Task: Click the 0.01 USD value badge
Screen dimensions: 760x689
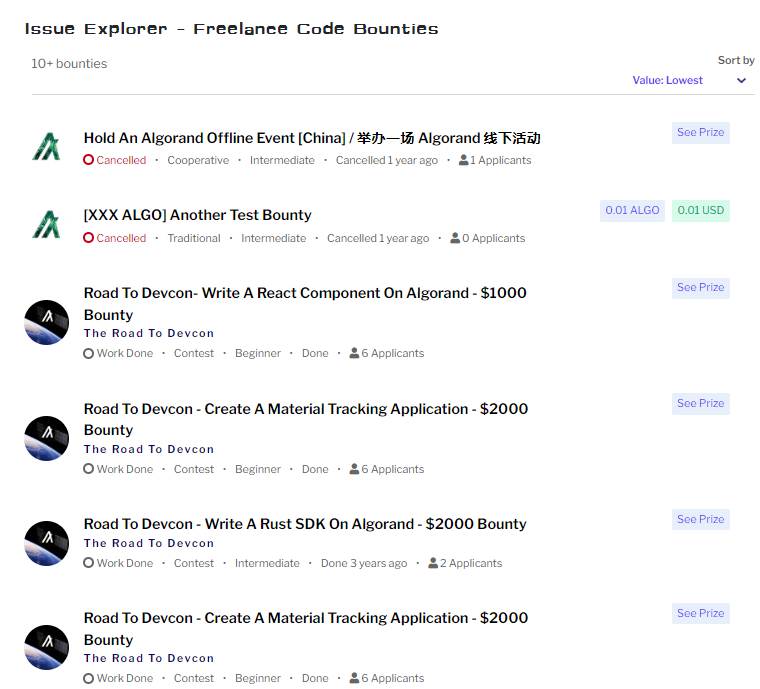Action: coord(700,210)
